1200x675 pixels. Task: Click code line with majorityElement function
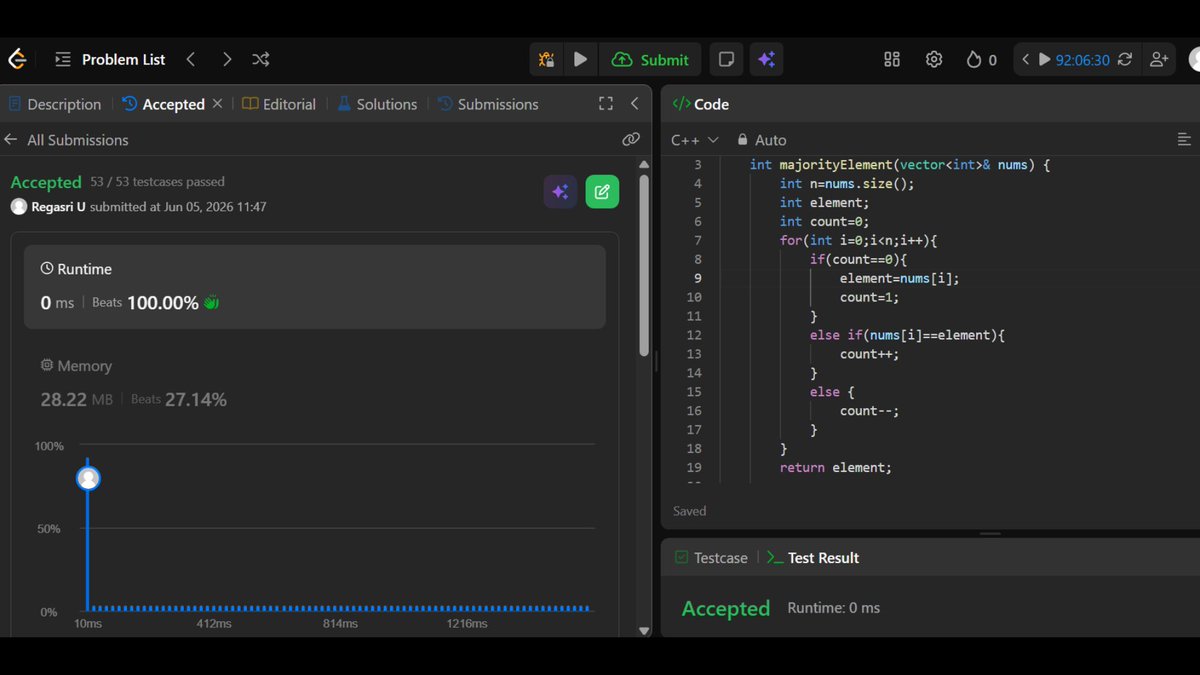(x=900, y=165)
